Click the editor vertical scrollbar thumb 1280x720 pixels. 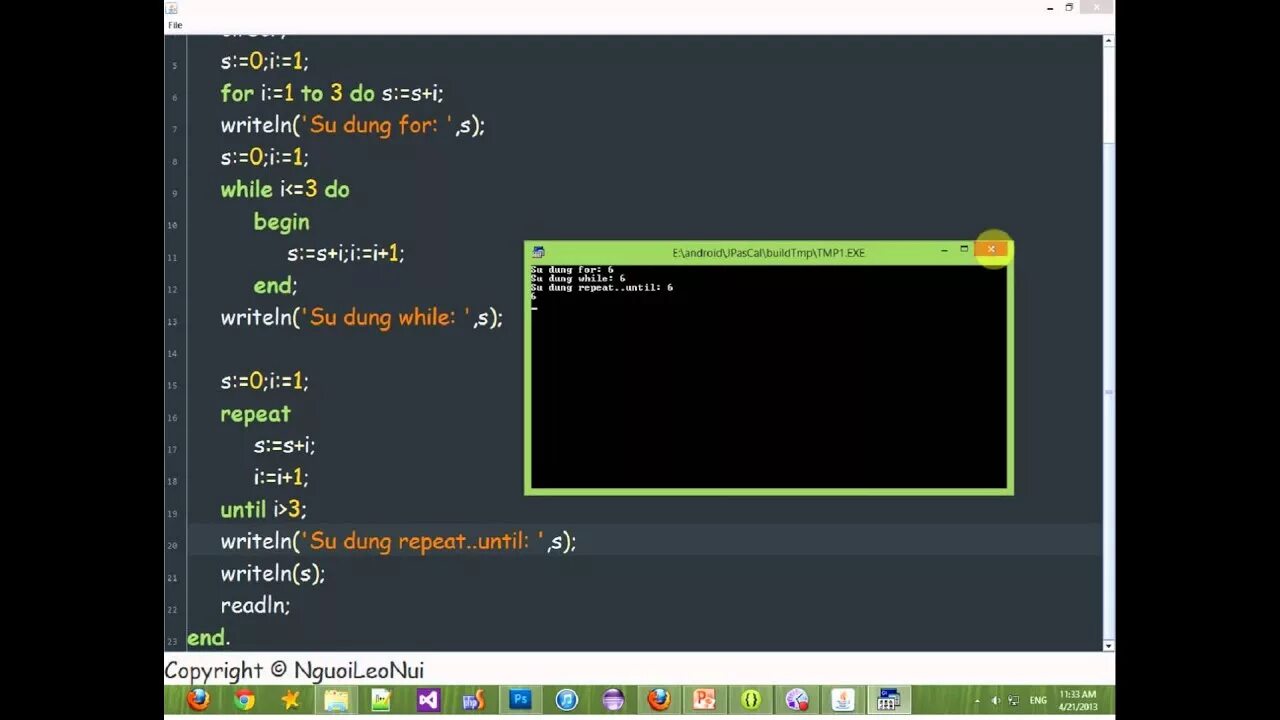tap(1108, 390)
